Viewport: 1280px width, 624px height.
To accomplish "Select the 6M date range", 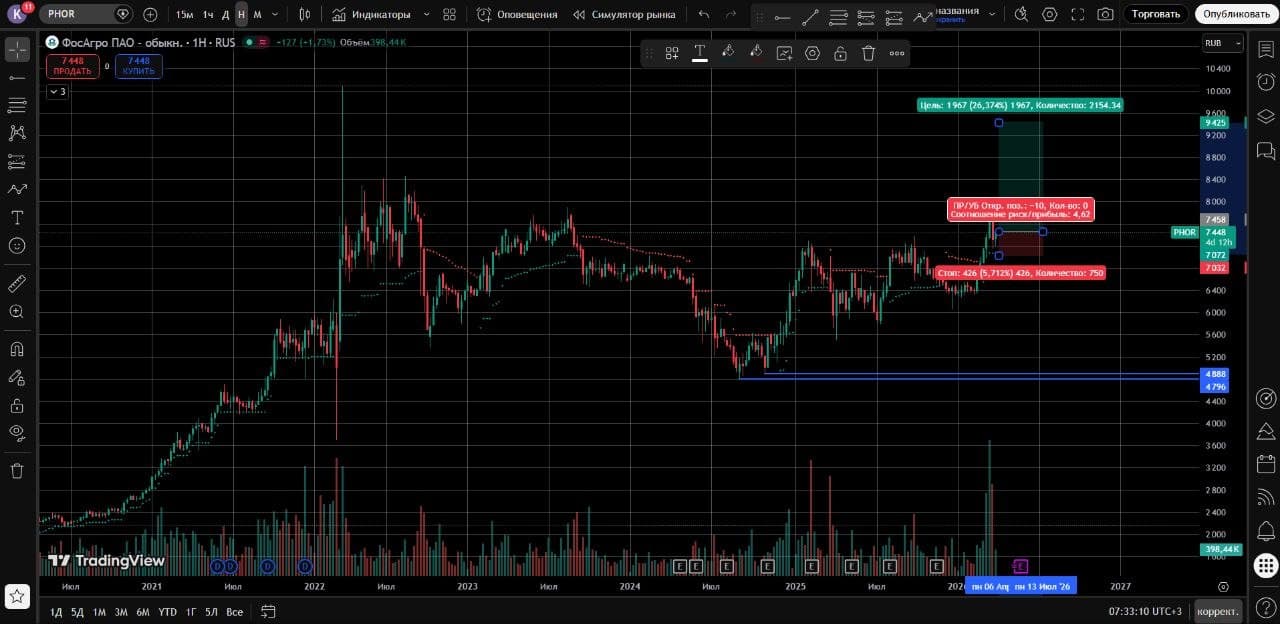I will point(143,612).
